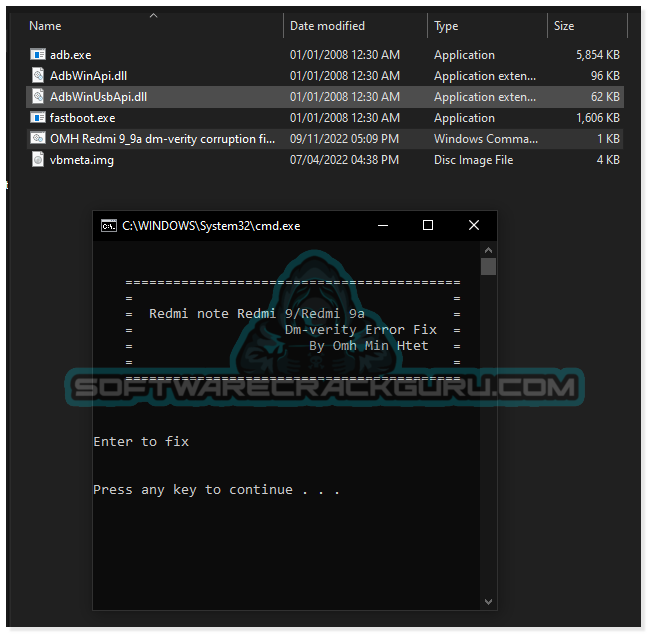The width and height of the screenshot is (648, 634).
Task: Click the fastboot.exe file name
Action: pyautogui.click(x=83, y=118)
